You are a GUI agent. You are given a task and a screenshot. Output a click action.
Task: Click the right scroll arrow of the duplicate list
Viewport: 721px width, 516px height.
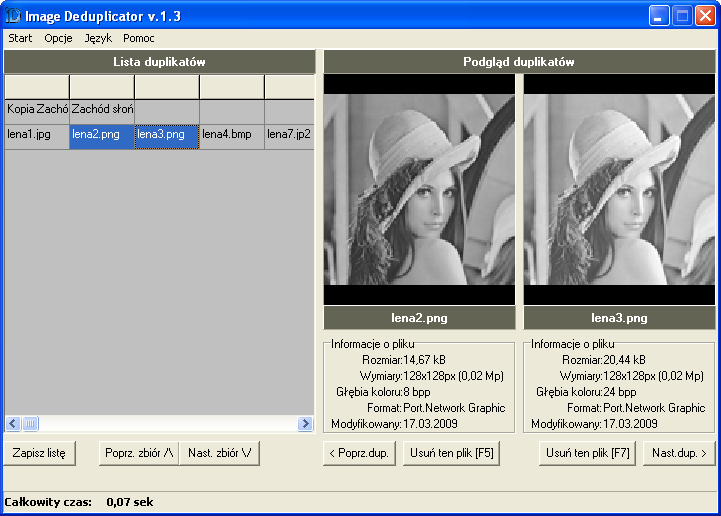pos(305,423)
